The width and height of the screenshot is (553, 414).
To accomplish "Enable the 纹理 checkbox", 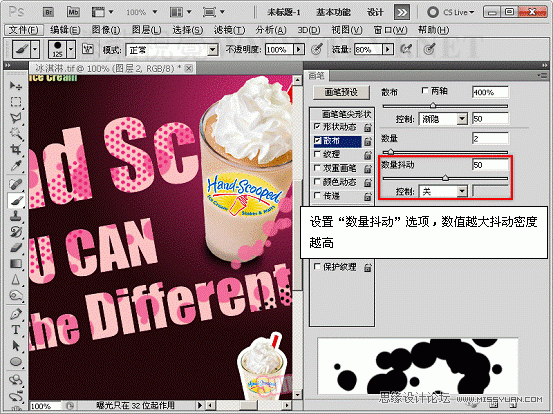I will (x=317, y=154).
